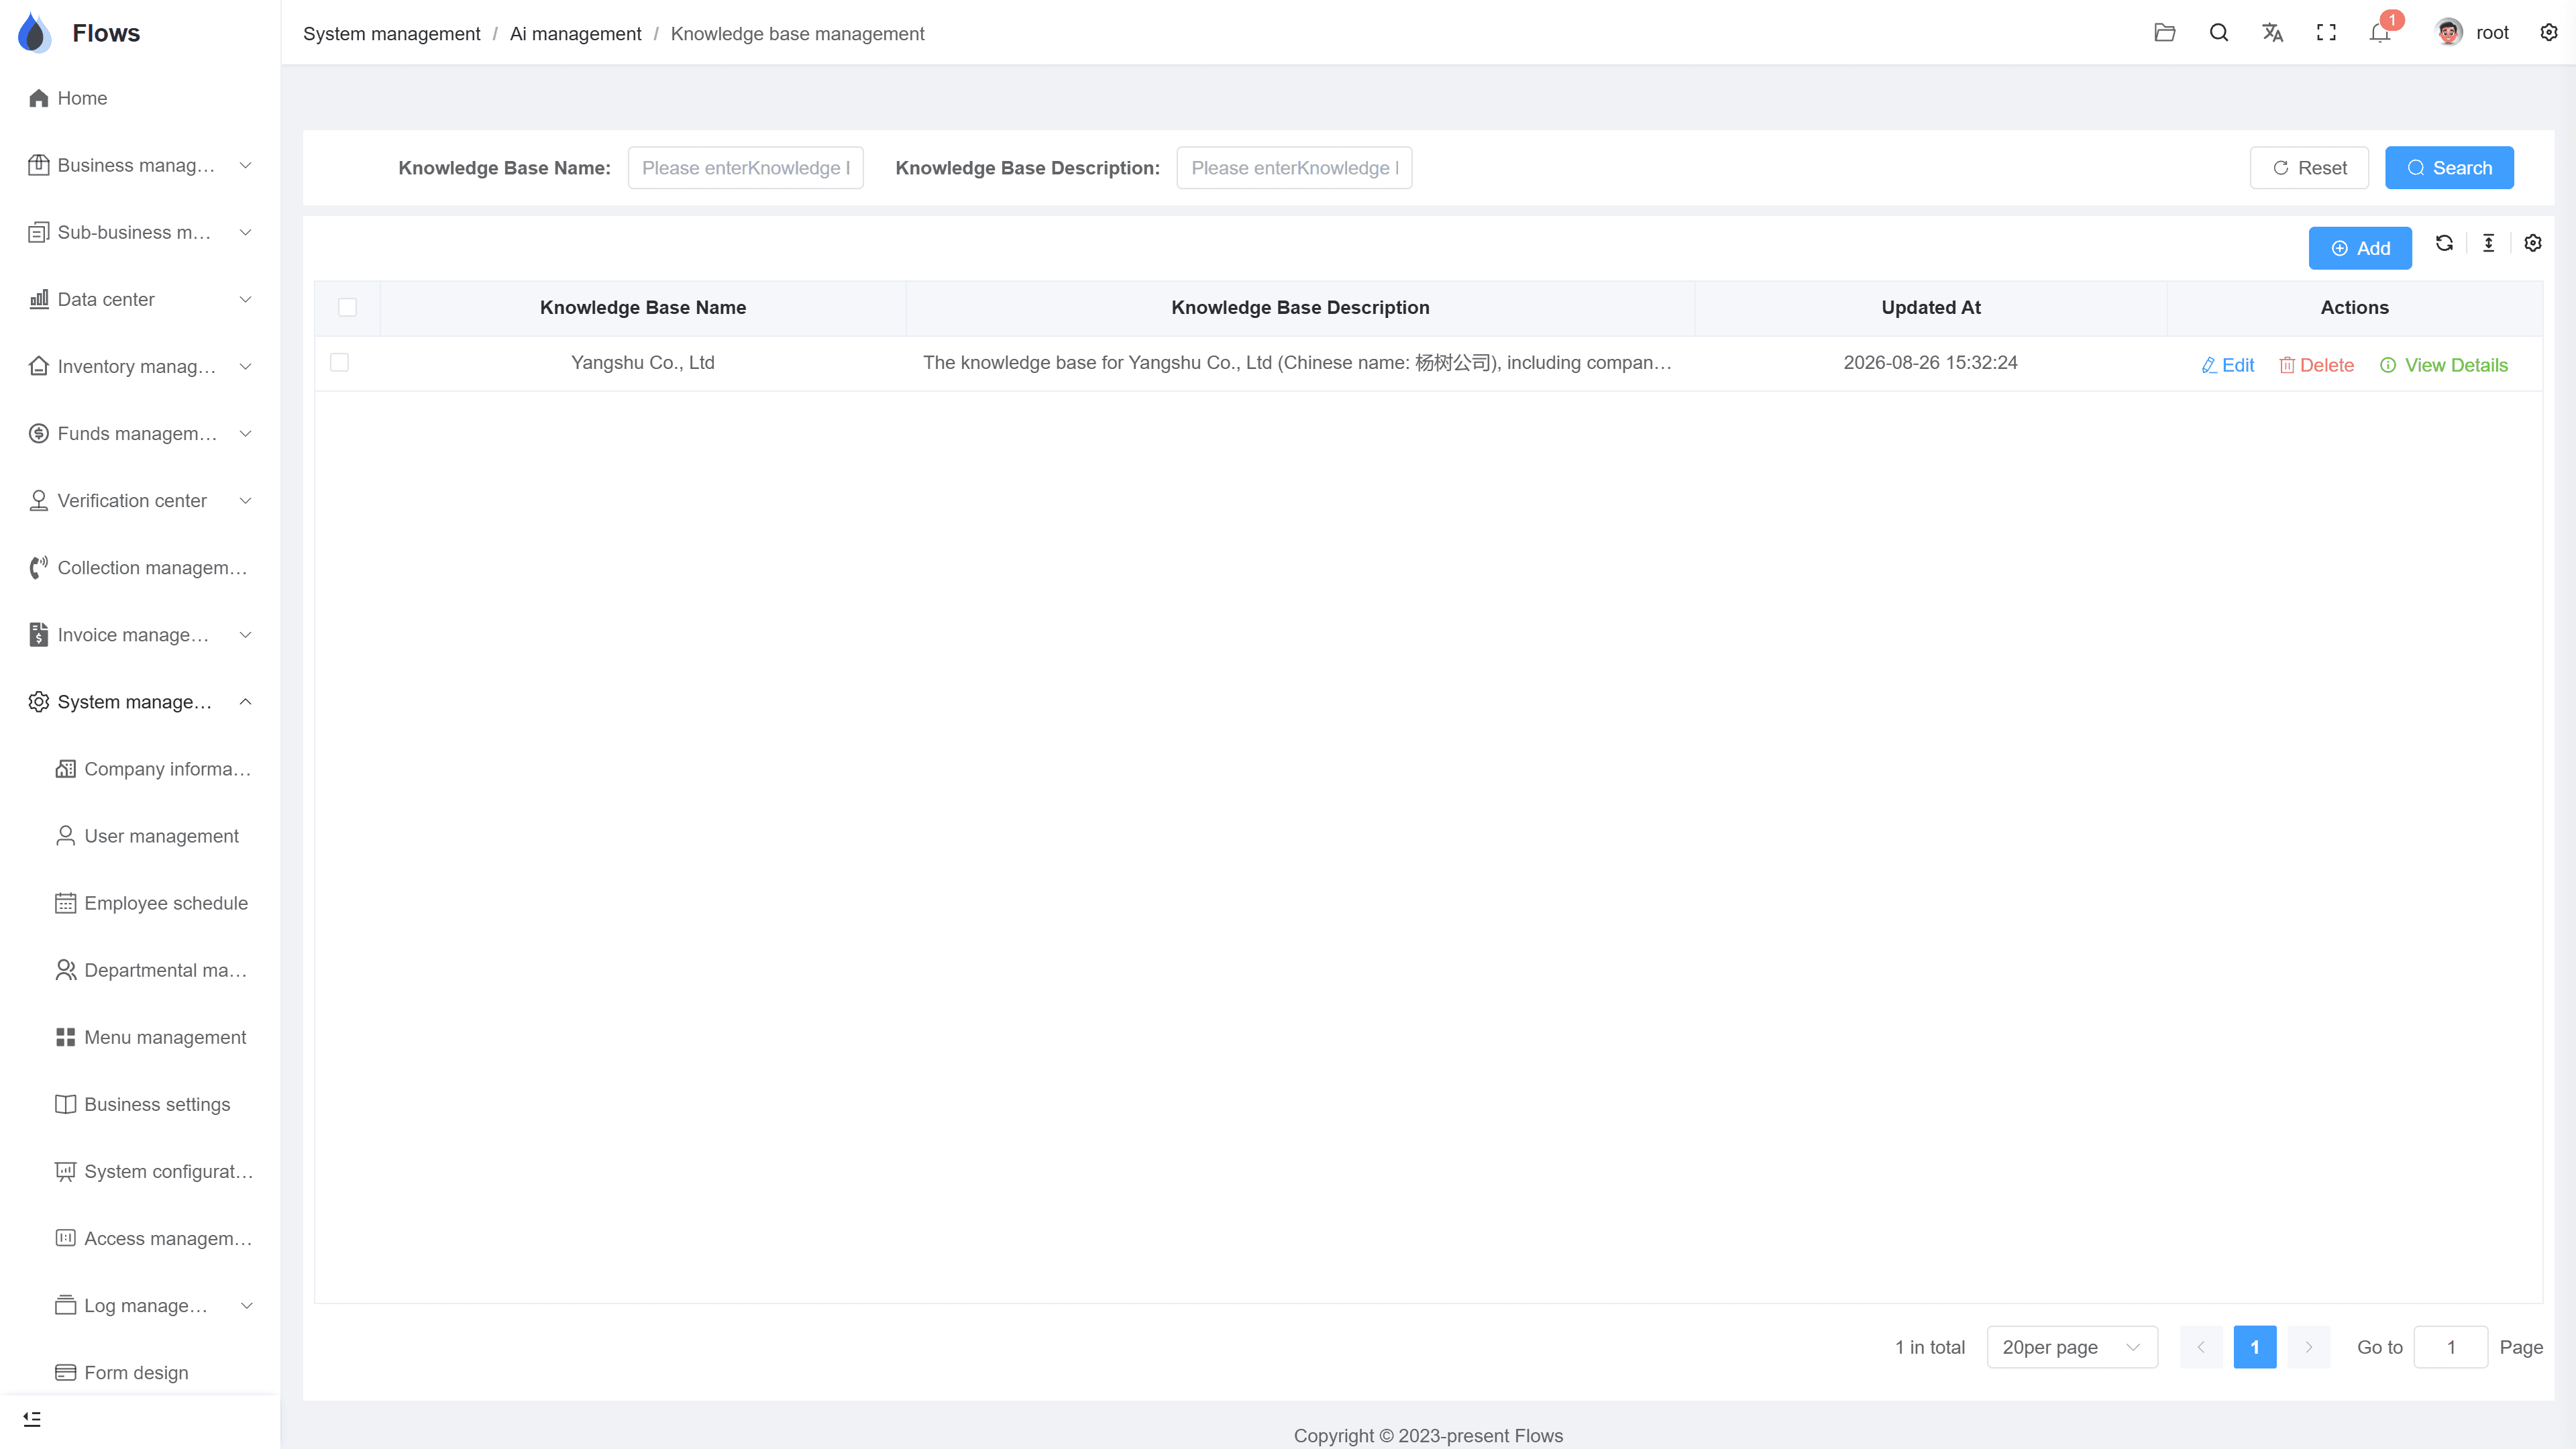Click the Collection management phone icon
This screenshot has width=2576, height=1449.
pyautogui.click(x=39, y=568)
